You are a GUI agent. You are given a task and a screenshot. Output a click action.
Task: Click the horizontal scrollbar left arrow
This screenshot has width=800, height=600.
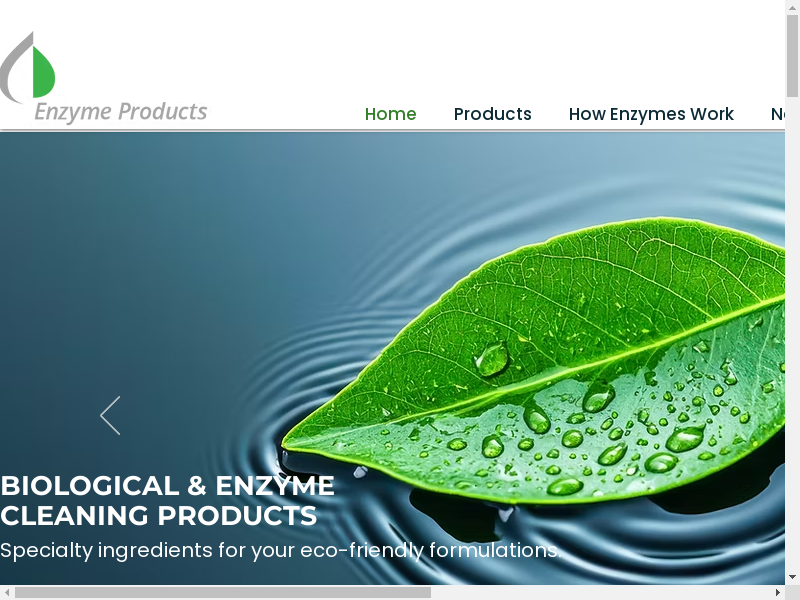7,592
